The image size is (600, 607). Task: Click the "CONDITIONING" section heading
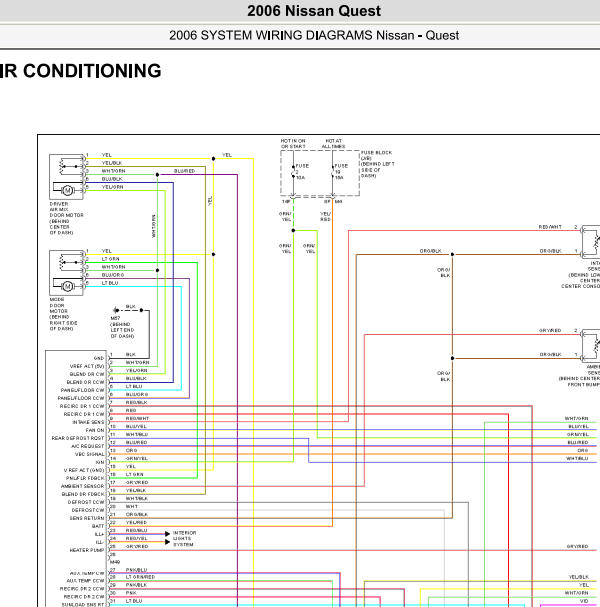click(92, 71)
